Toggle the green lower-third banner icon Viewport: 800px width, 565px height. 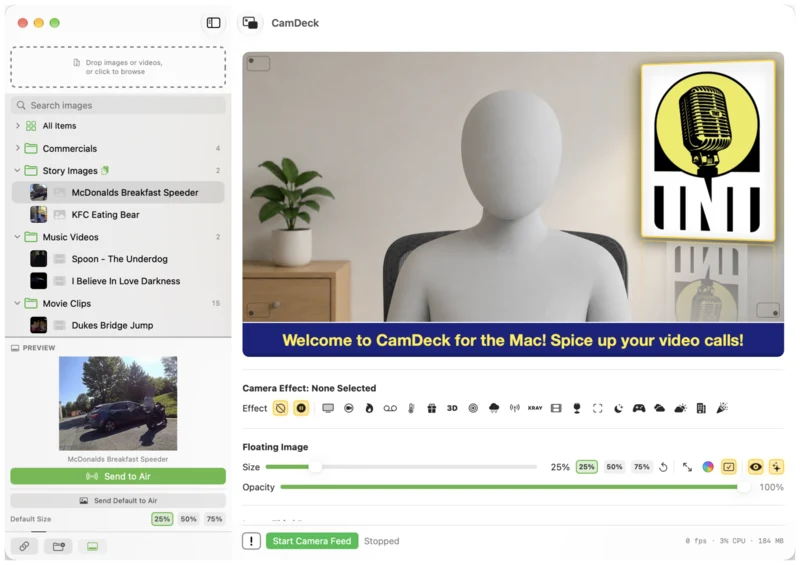[92, 547]
